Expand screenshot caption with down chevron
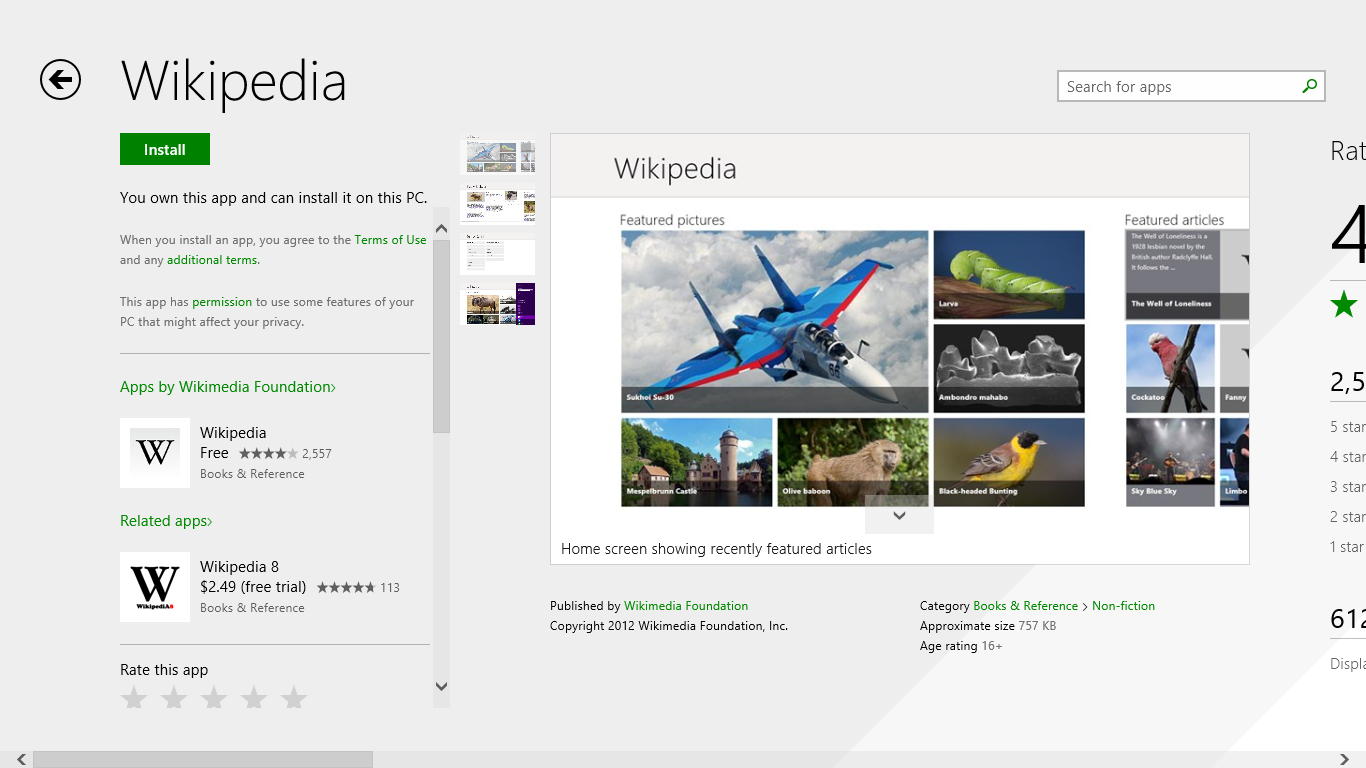Screen dimensions: 1366x768 899,515
